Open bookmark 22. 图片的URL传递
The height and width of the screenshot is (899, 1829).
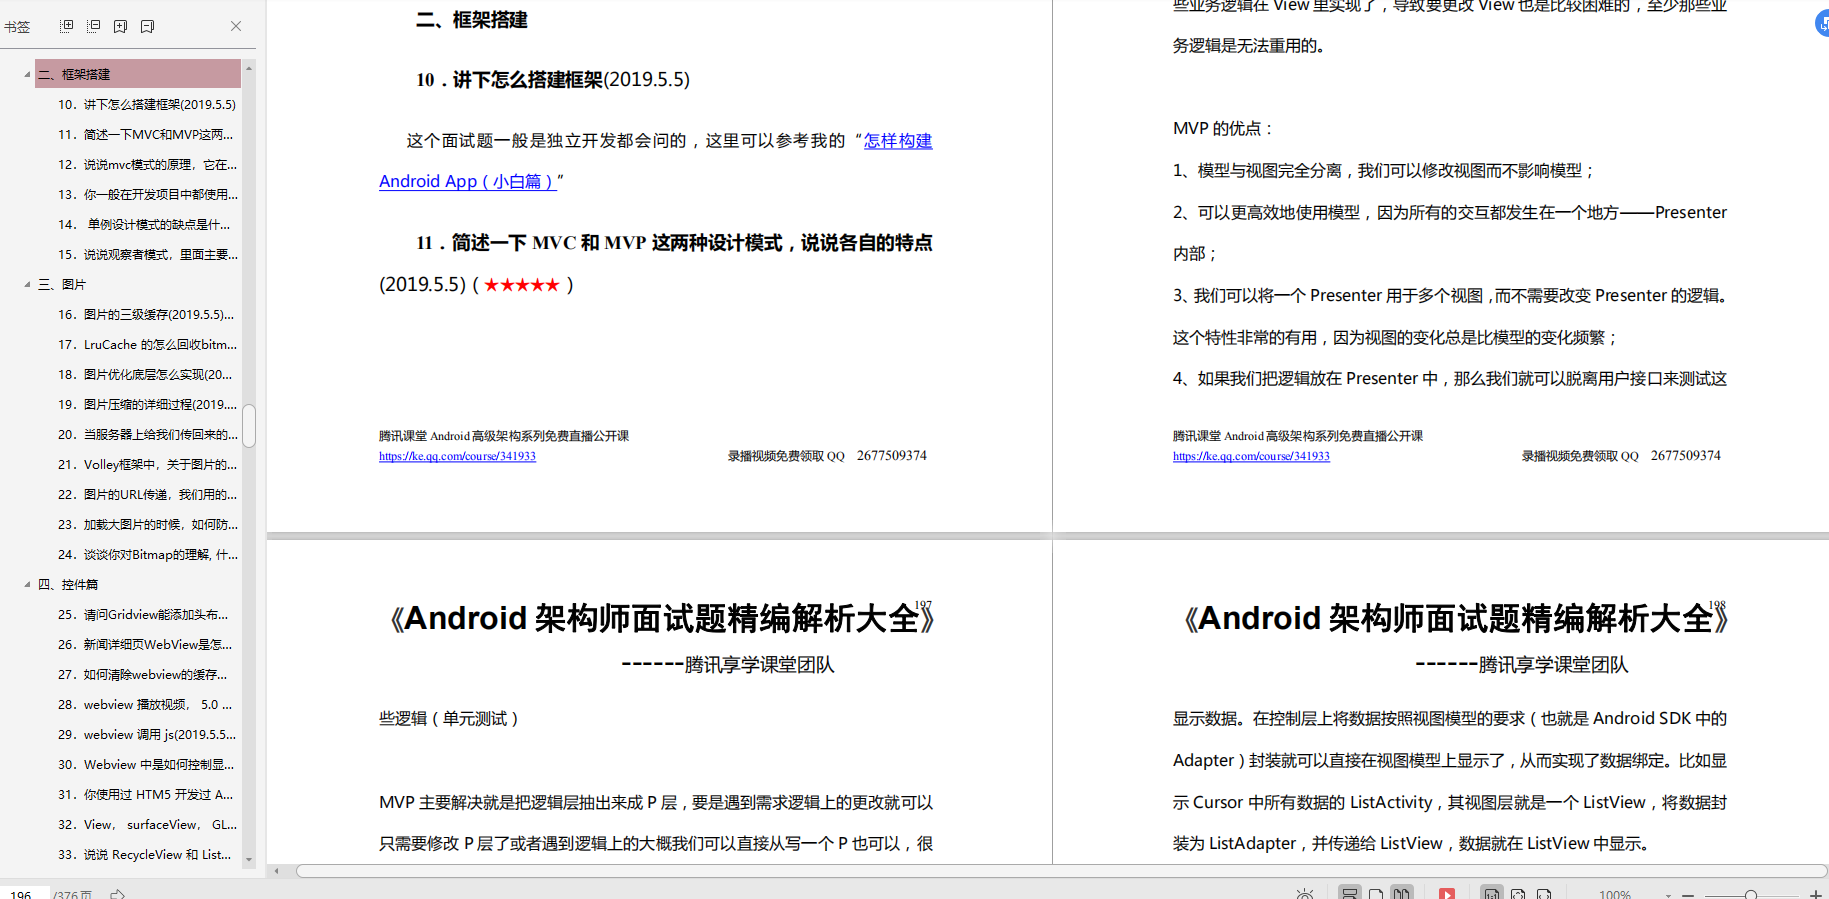point(147,494)
